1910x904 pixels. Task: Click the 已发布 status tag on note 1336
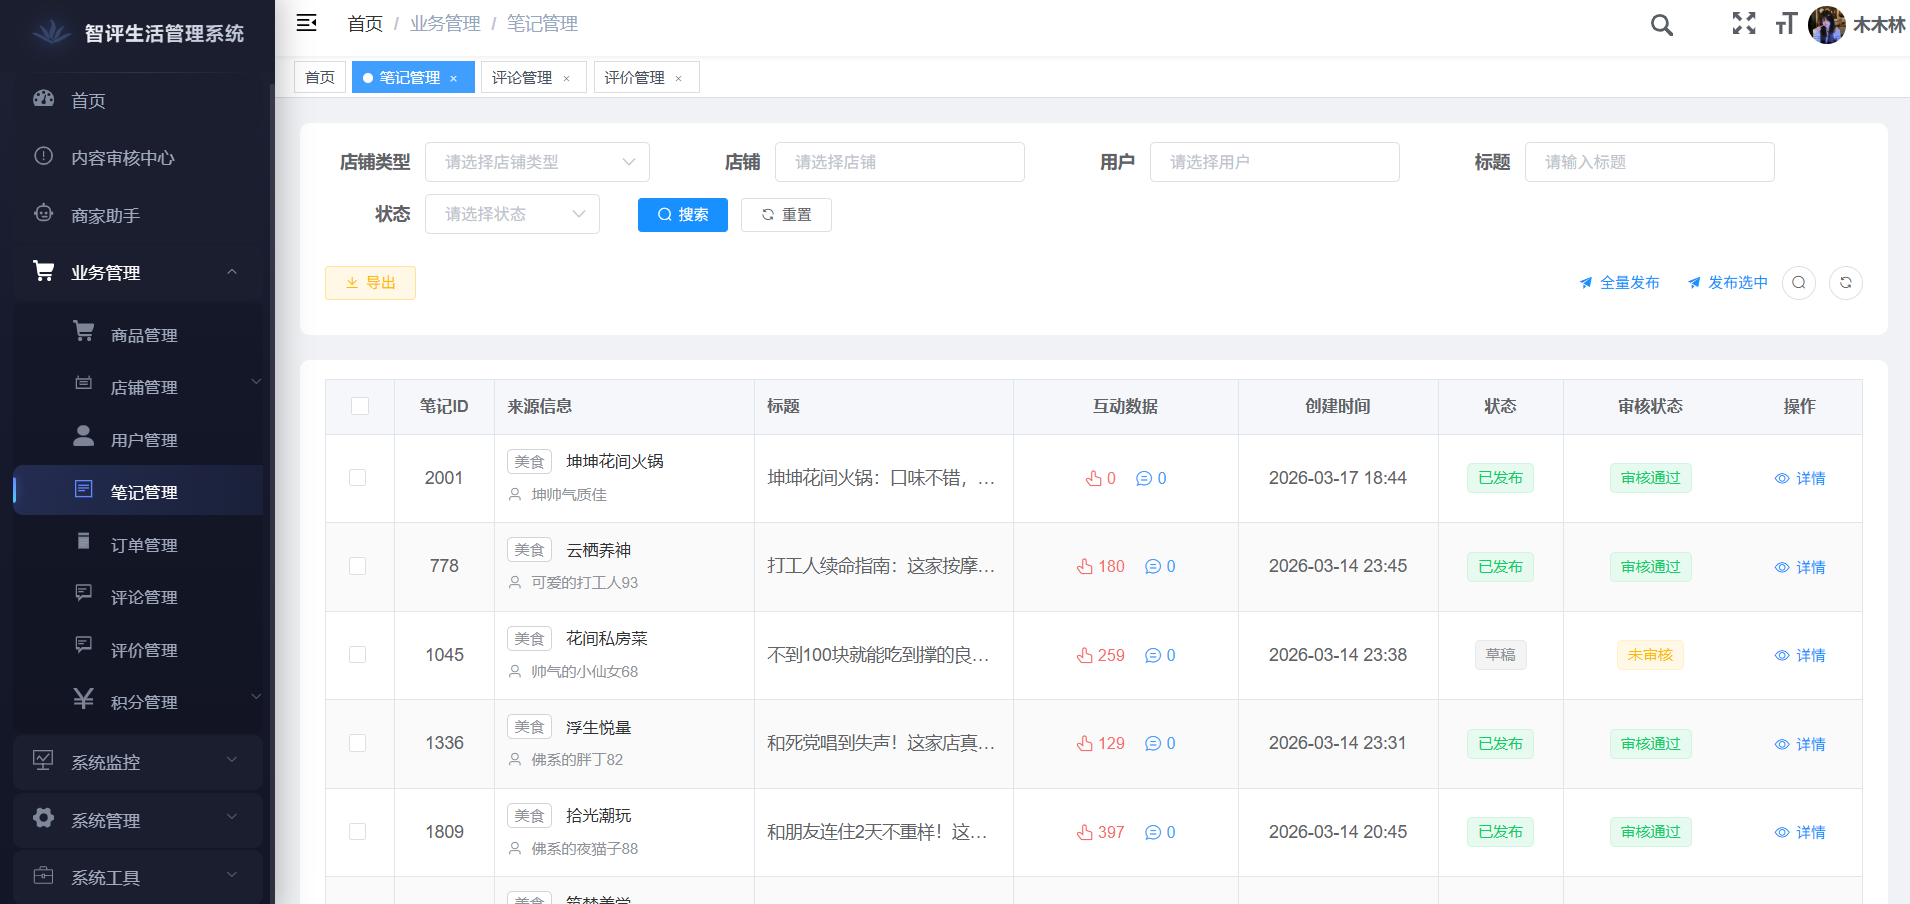click(x=1499, y=744)
